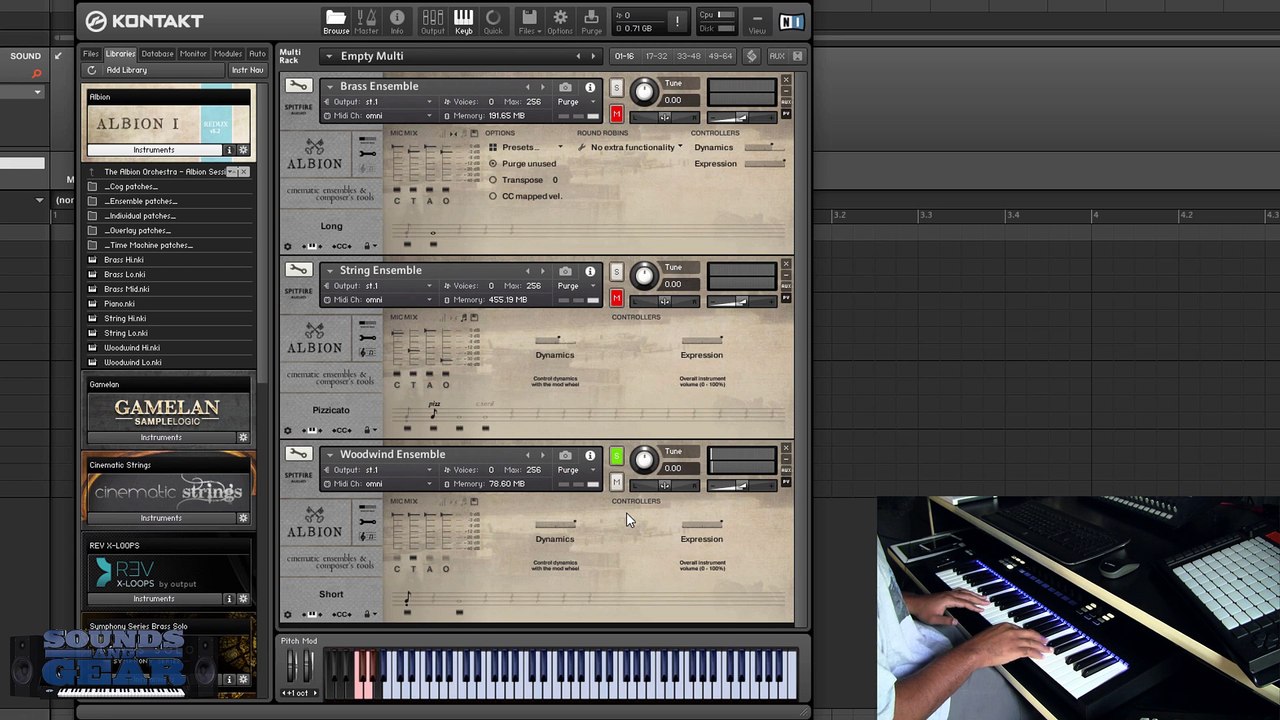Image resolution: width=1280 pixels, height=720 pixels.
Task: Mute the Woodwind Ensemble instrument
Action: (616, 482)
